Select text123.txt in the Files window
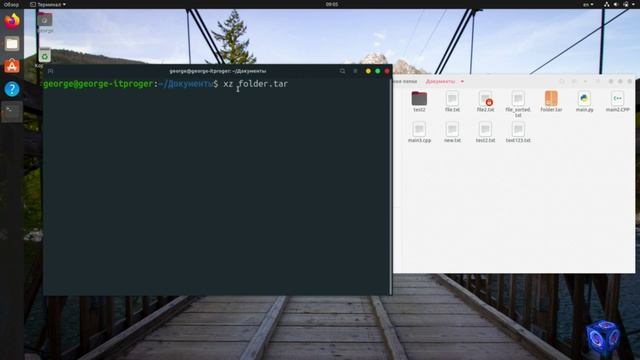The height and width of the screenshot is (360, 640). (x=518, y=132)
